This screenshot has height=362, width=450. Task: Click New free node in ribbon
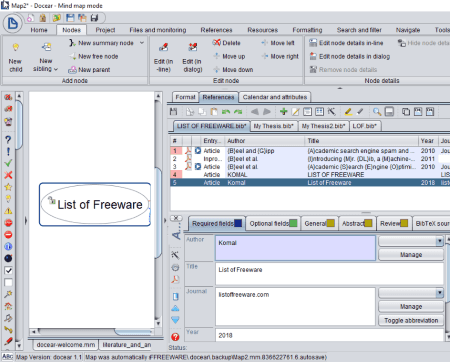coord(94,56)
